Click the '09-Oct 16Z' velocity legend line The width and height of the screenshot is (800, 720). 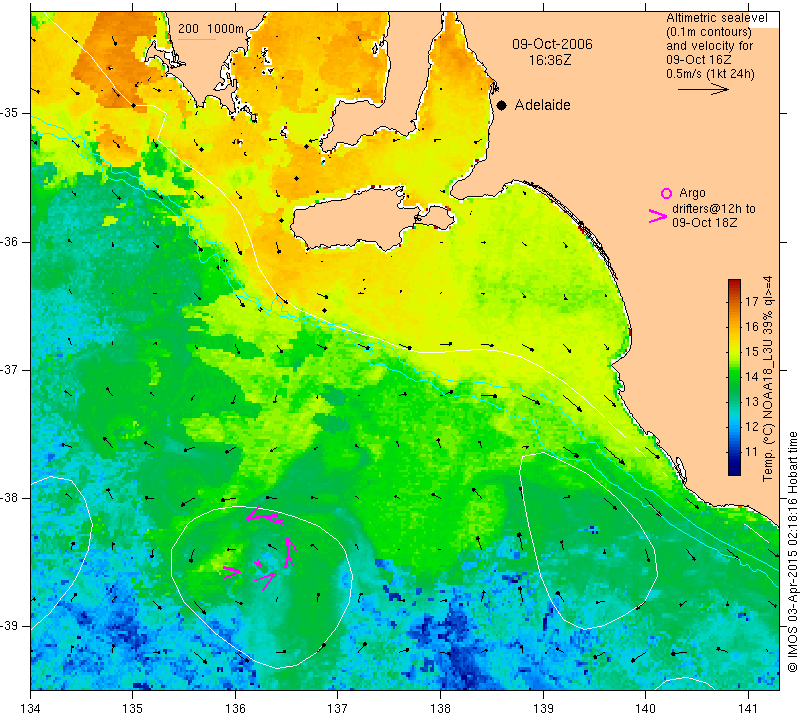(698, 60)
